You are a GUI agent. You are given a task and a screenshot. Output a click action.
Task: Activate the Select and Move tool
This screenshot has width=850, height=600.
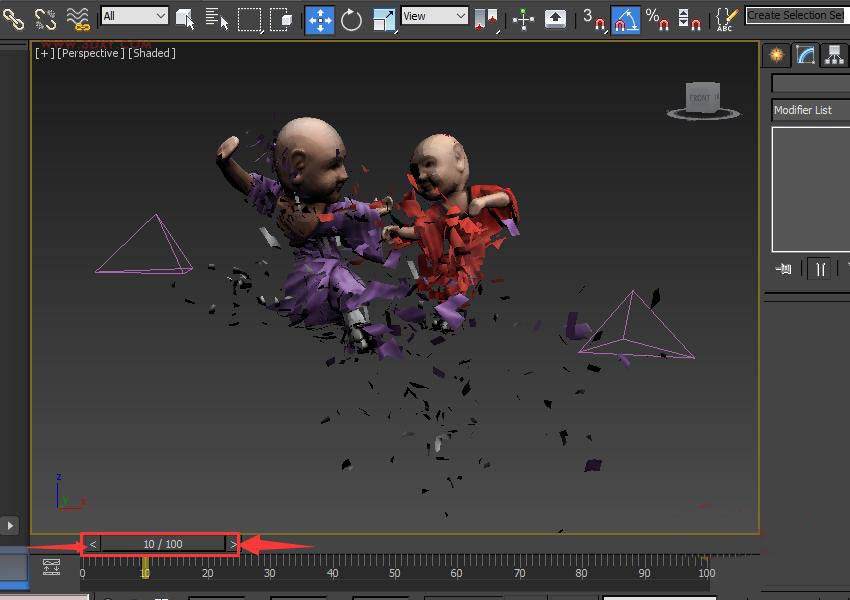(x=319, y=18)
